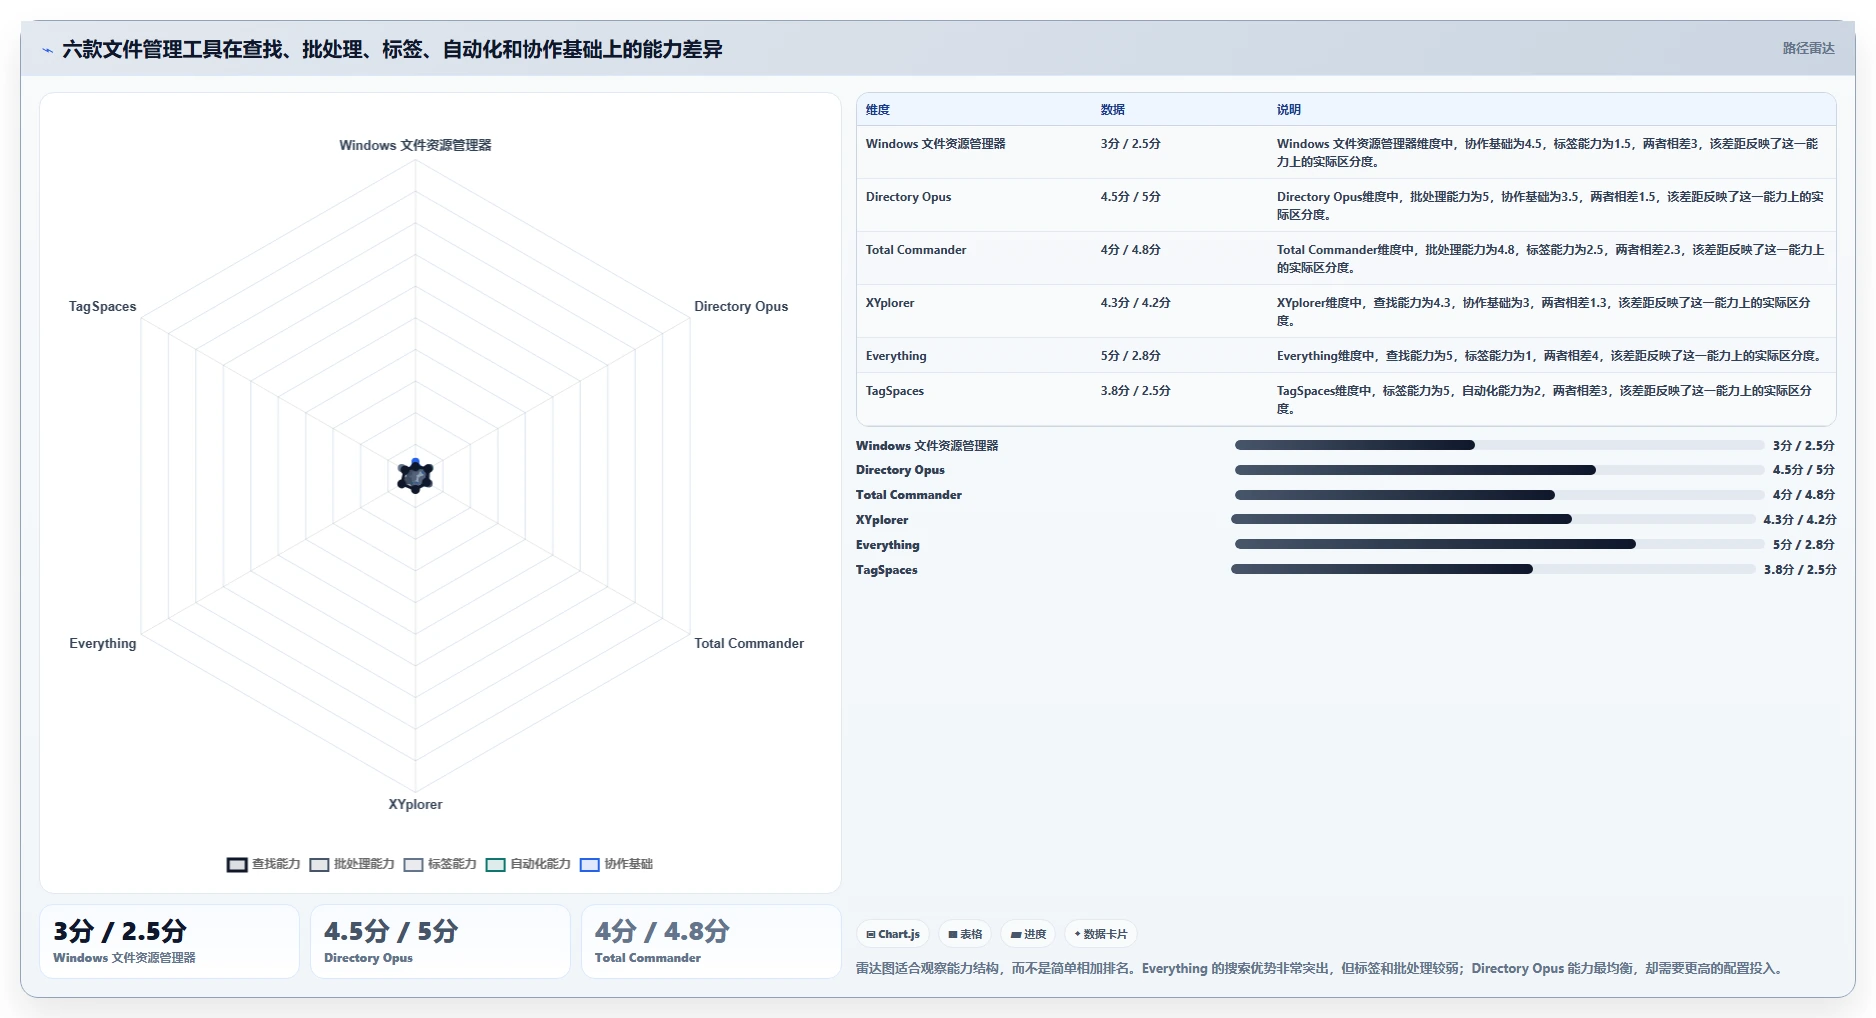This screenshot has height=1018, width=1876.
Task: Toggle the 协作基础 legend entry
Action: pos(616,864)
